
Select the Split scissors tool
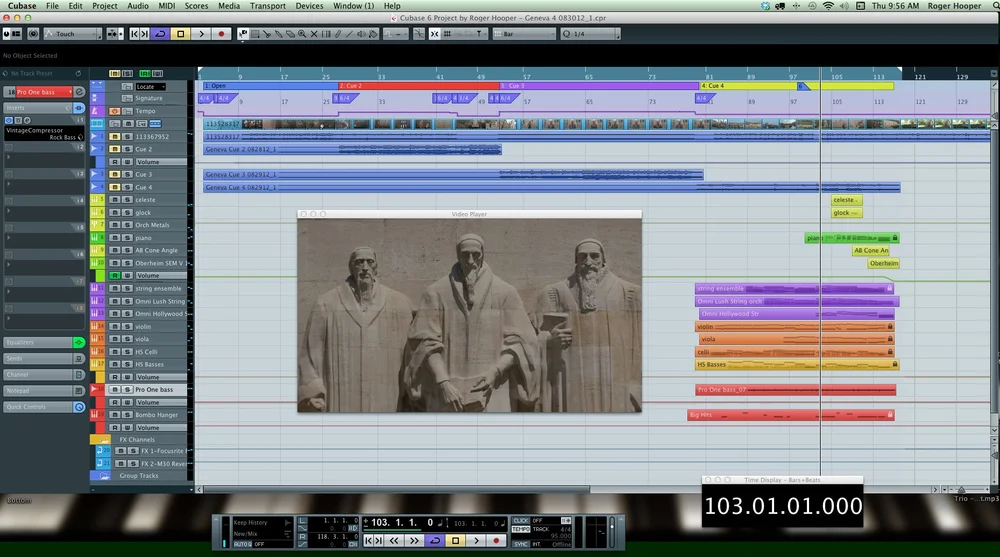pos(267,34)
